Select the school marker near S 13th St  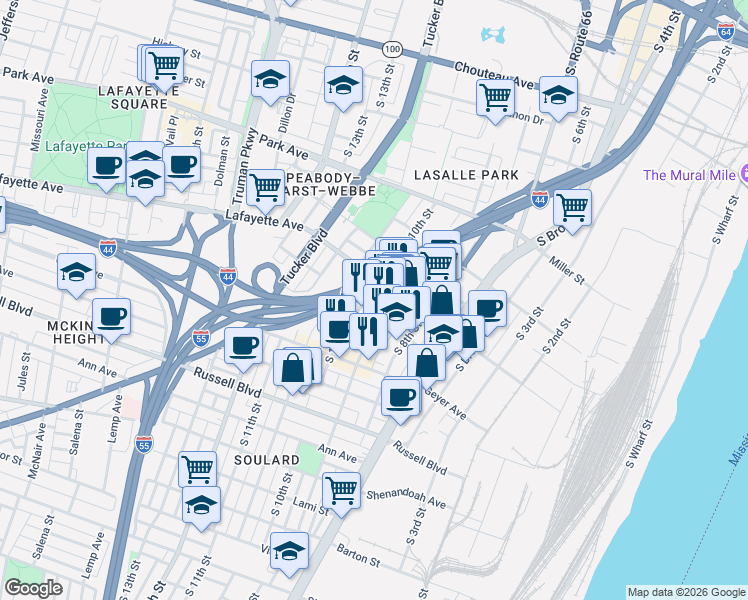(343, 85)
